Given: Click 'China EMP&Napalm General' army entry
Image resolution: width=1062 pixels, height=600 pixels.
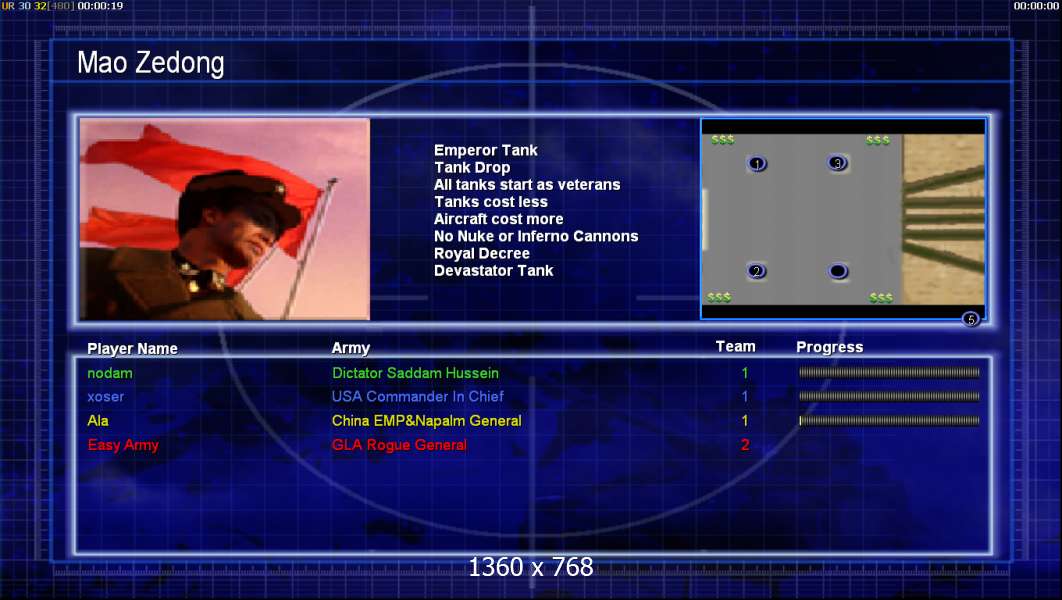Looking at the screenshot, I should 427,421.
